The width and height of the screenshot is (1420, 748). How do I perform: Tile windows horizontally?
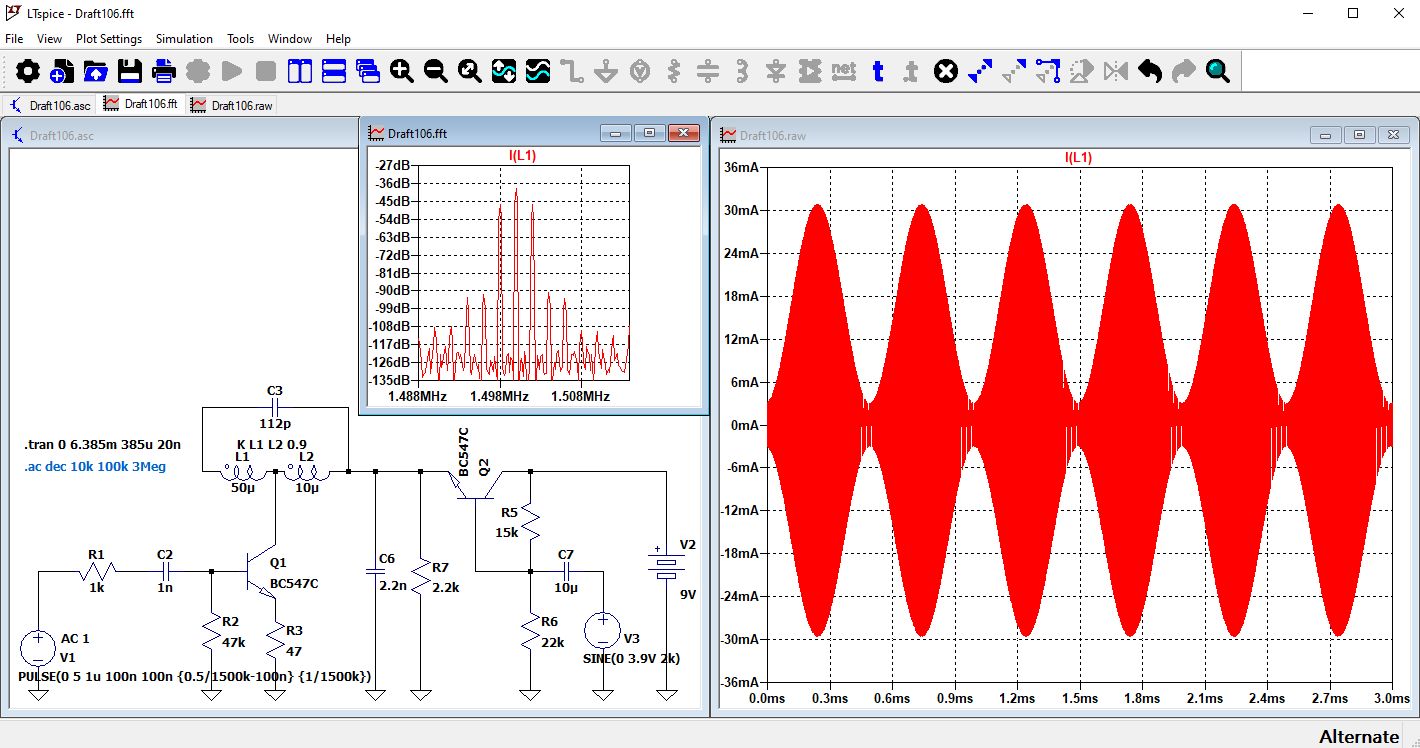(334, 71)
